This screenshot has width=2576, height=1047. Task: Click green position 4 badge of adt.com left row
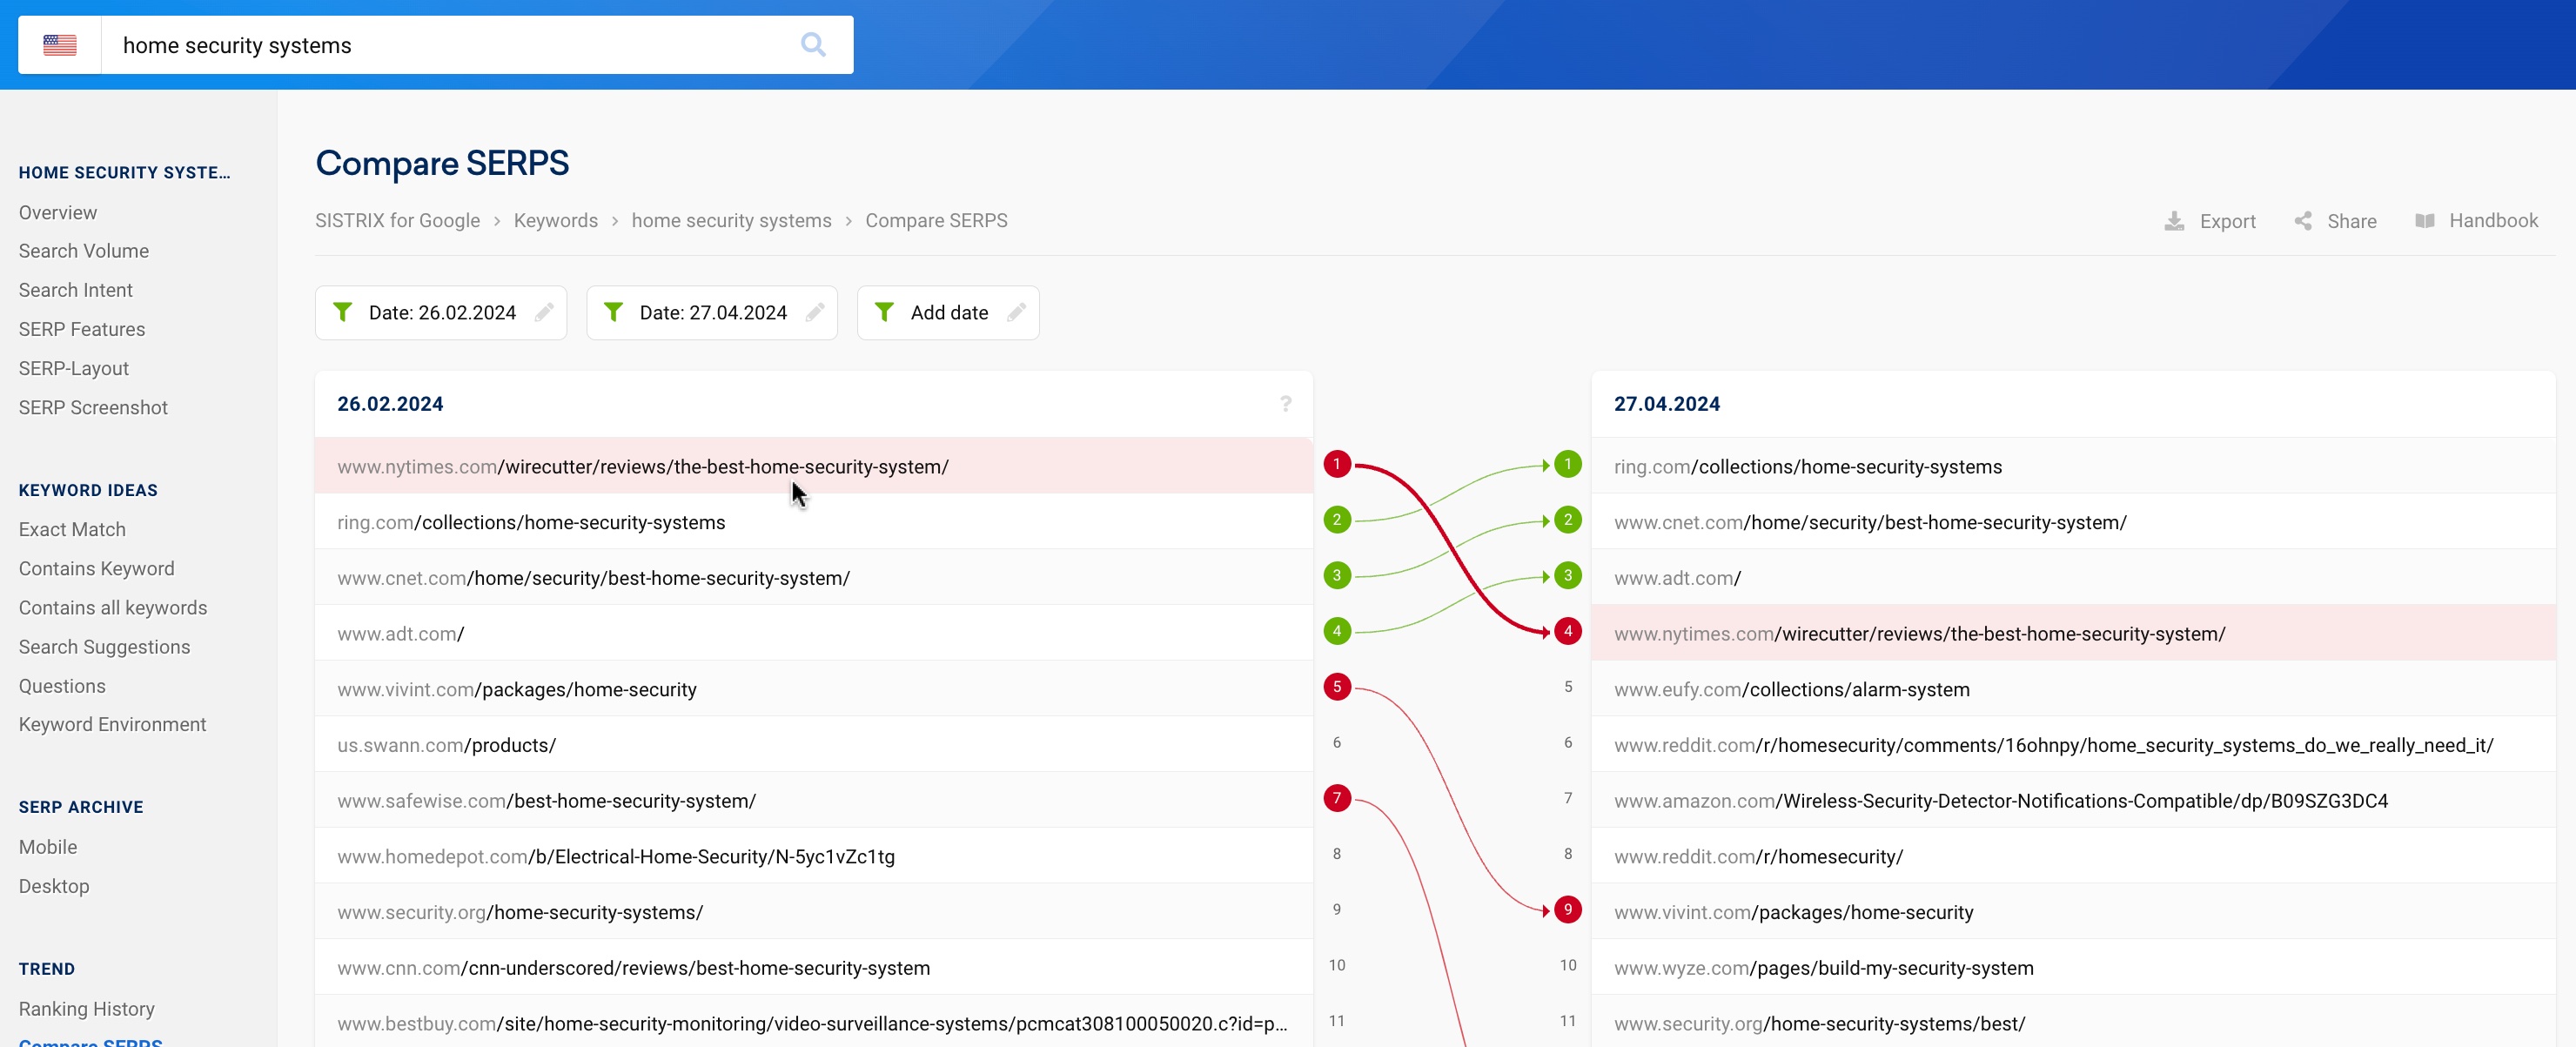1337,631
